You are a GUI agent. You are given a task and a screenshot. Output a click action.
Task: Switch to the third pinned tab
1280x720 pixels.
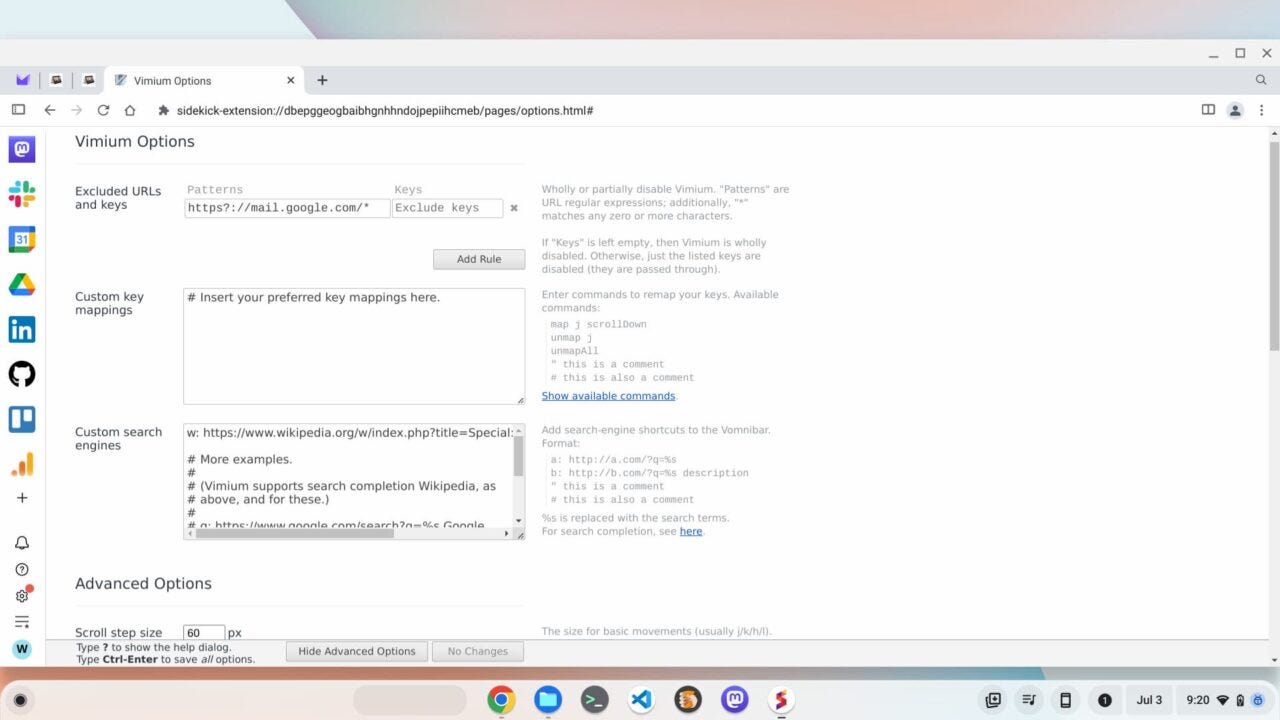pyautogui.click(x=89, y=80)
